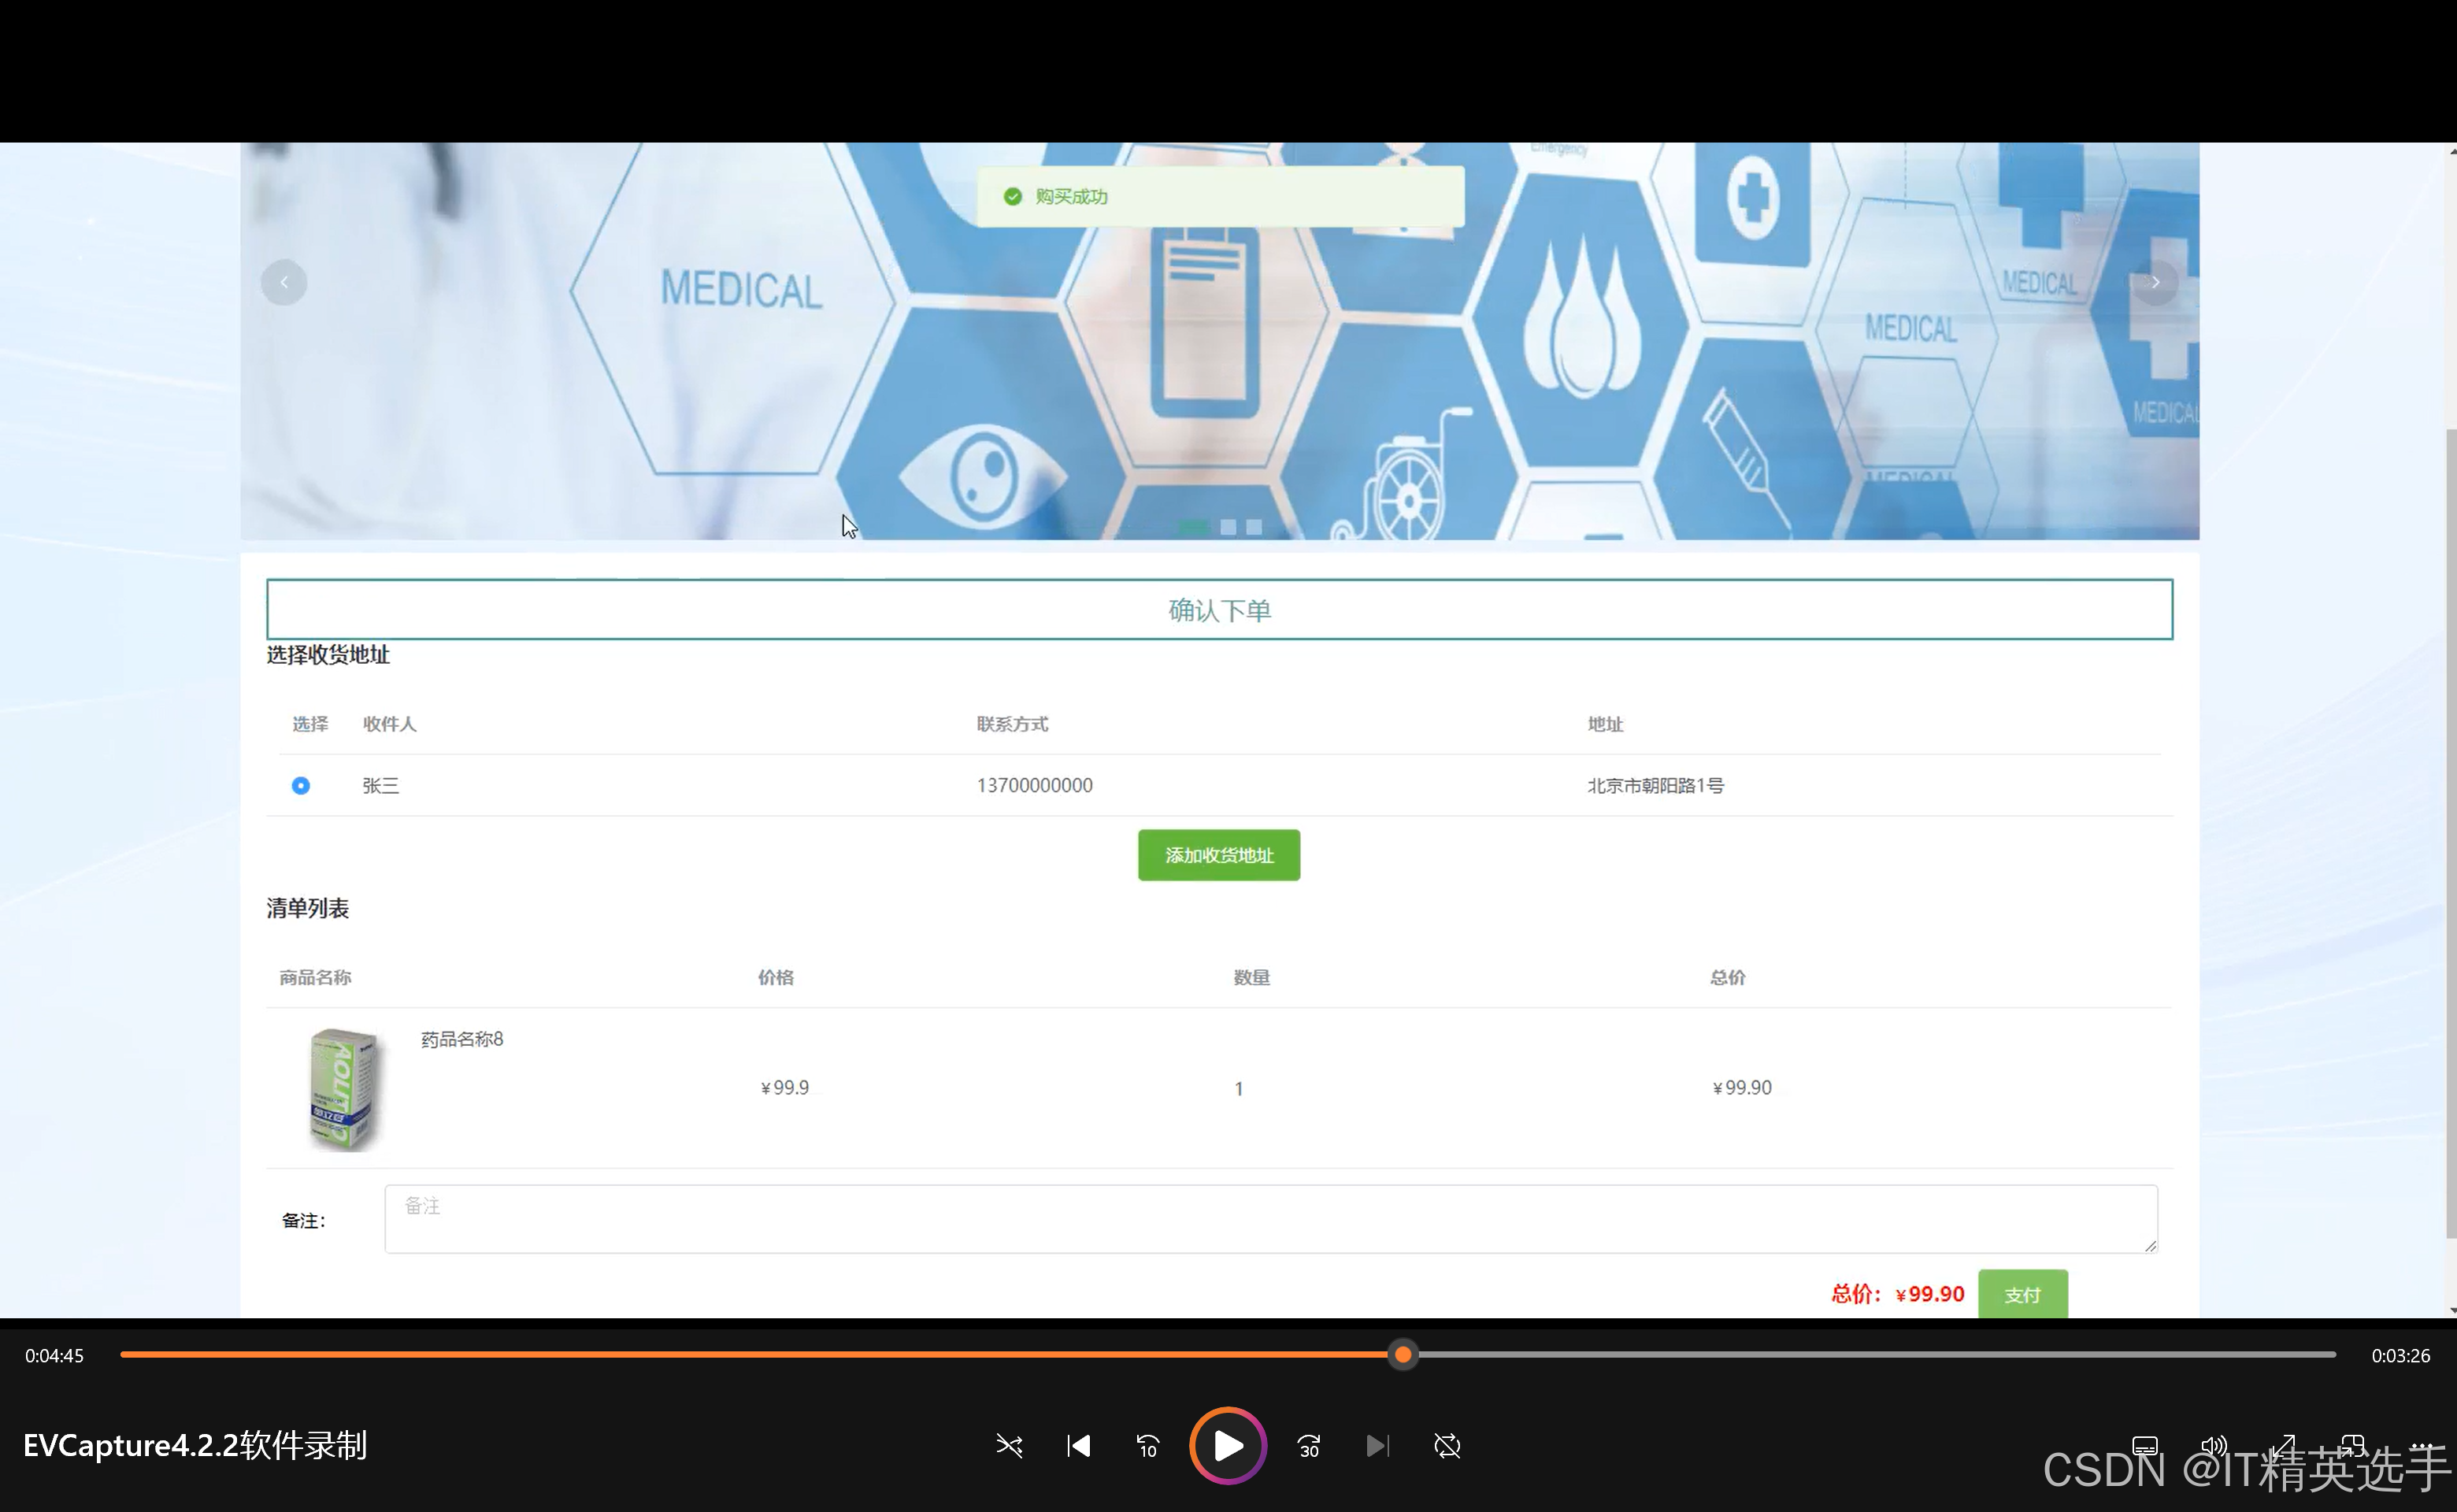Click the video seek bar handle

click(1403, 1355)
